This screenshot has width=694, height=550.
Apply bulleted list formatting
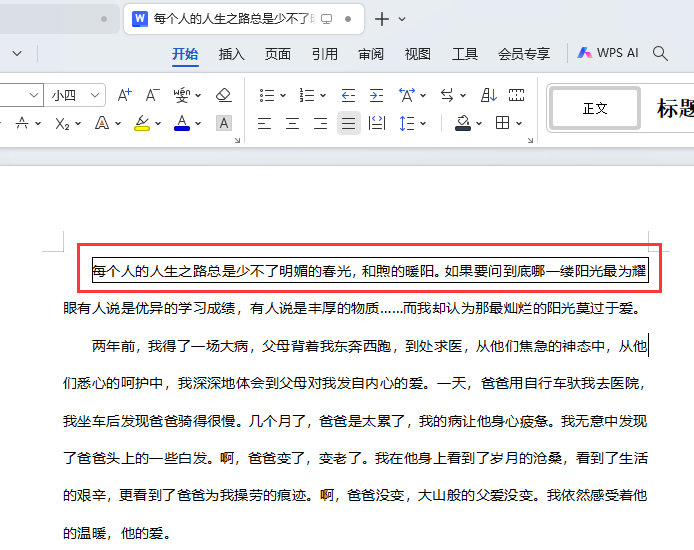coord(267,95)
